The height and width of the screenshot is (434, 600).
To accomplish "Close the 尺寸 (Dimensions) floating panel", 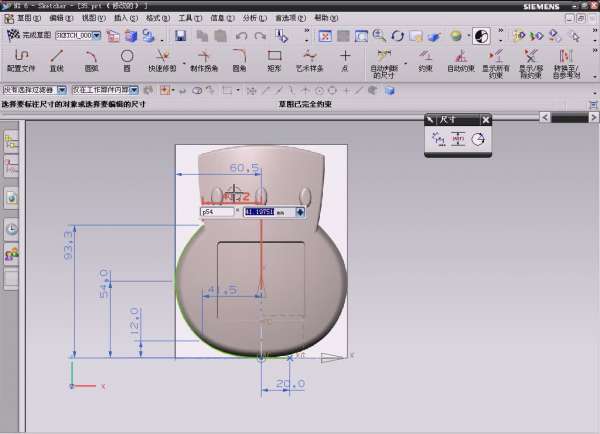I will point(486,120).
